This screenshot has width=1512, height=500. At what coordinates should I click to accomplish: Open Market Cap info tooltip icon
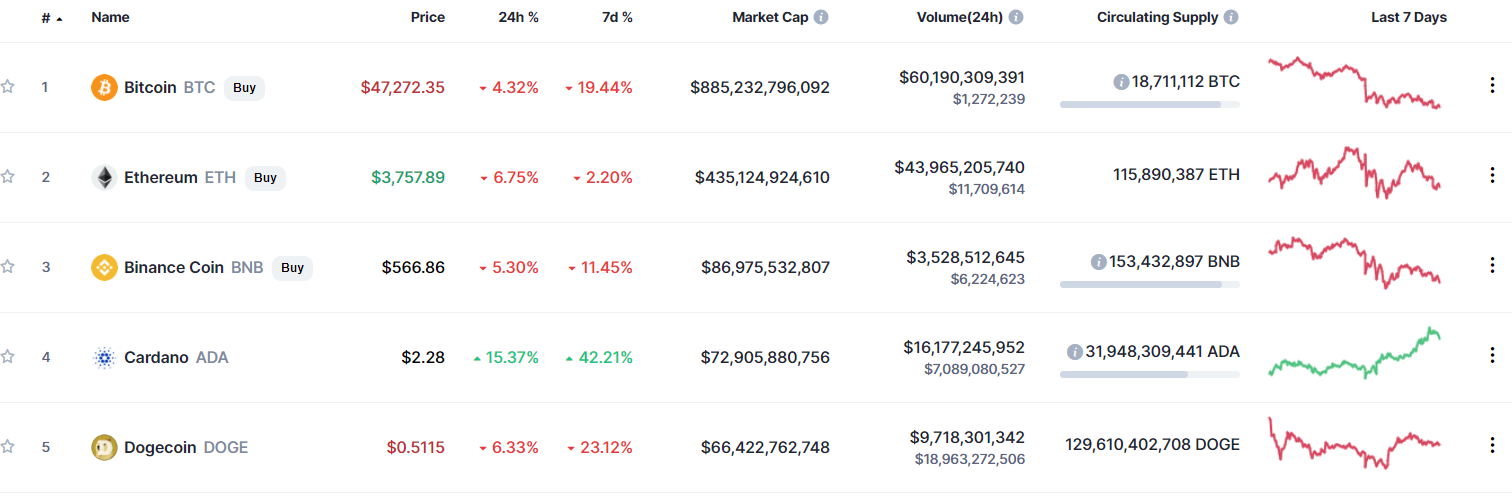point(821,17)
